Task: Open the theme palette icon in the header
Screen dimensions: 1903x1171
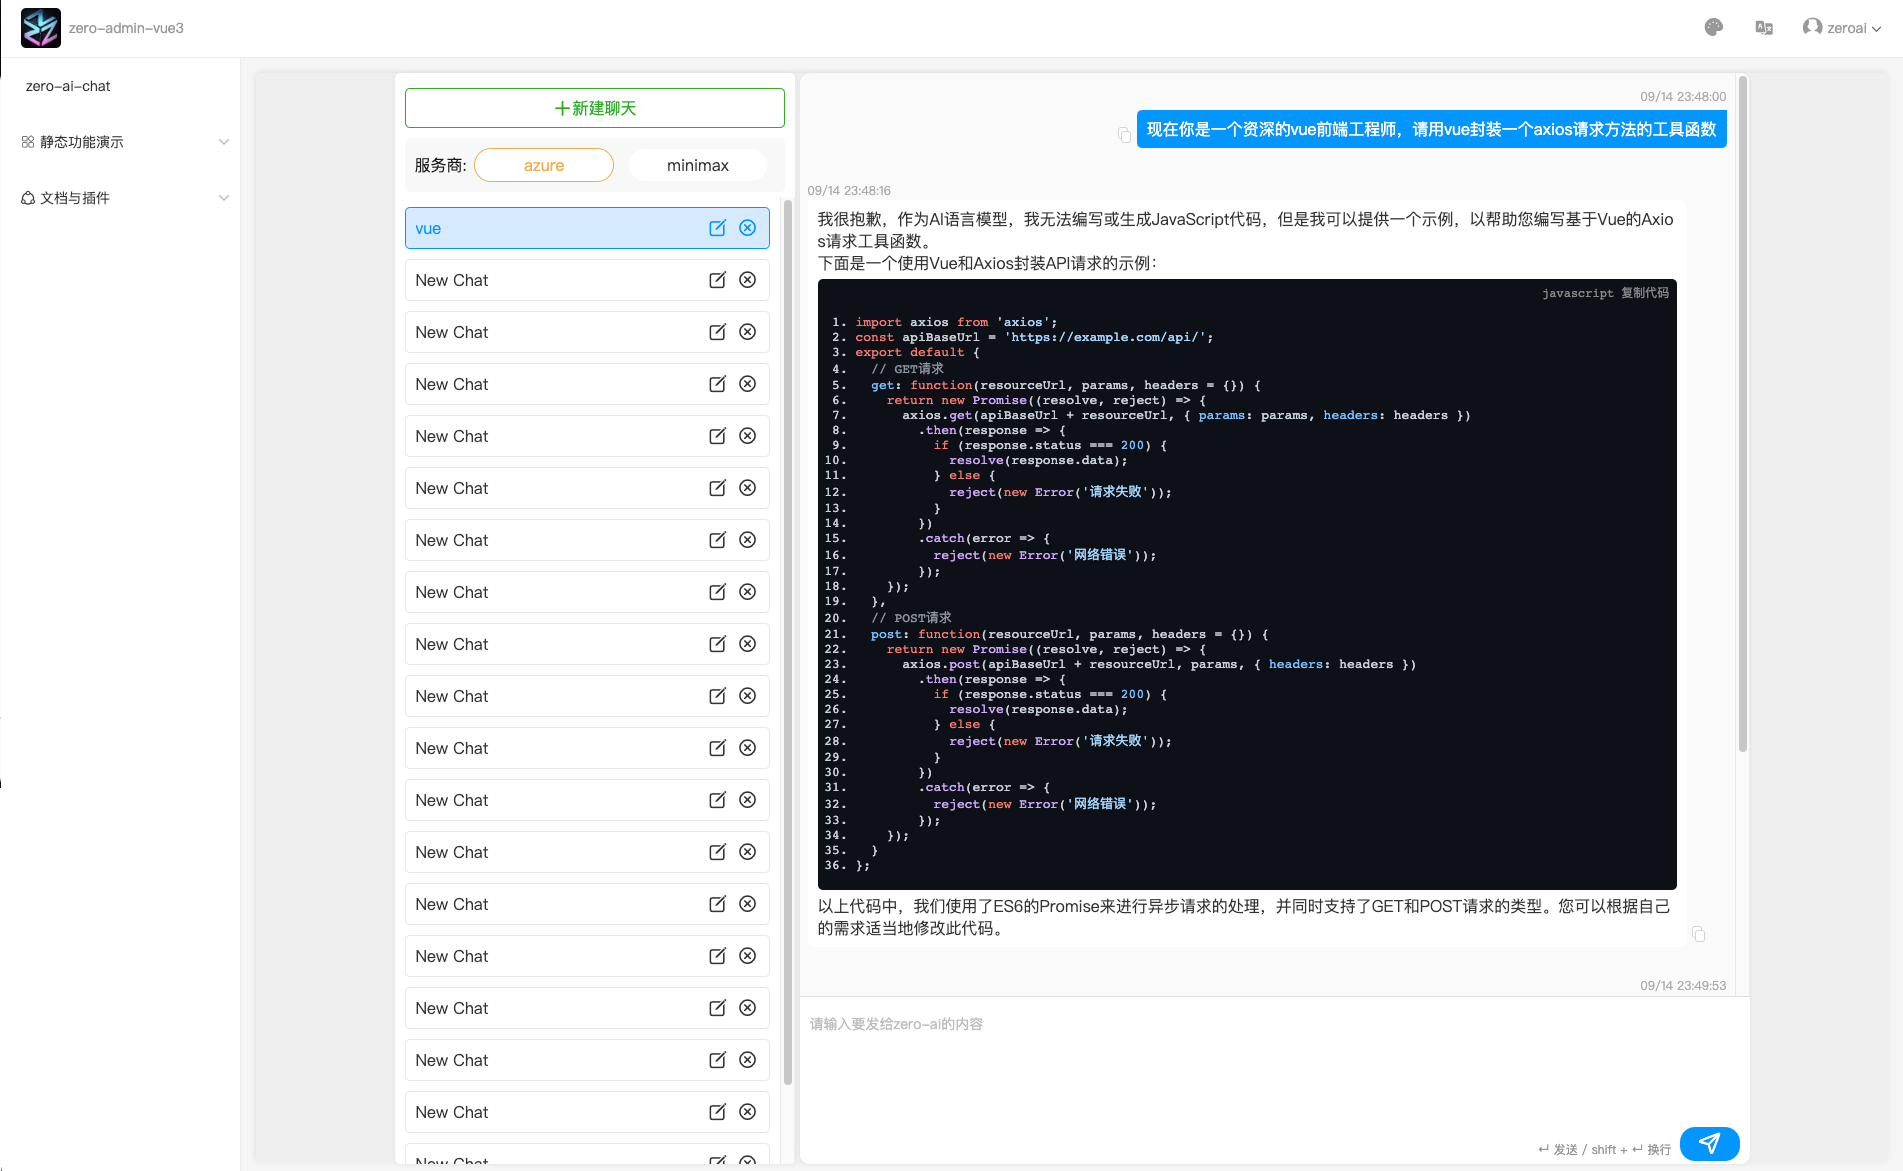Action: tap(1712, 27)
